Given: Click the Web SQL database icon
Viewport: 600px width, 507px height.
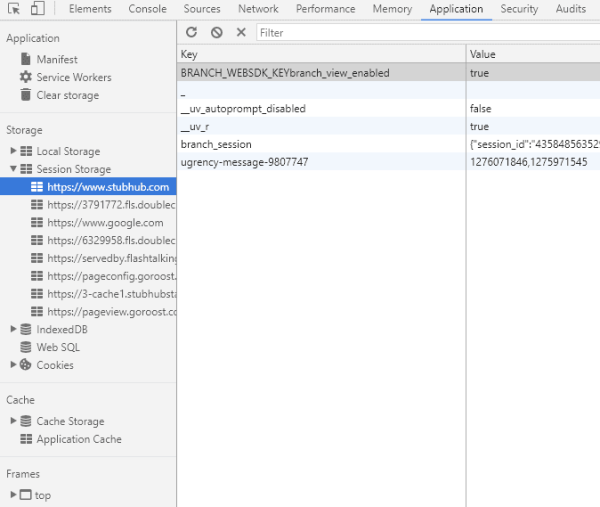Looking at the screenshot, I should coord(26,347).
